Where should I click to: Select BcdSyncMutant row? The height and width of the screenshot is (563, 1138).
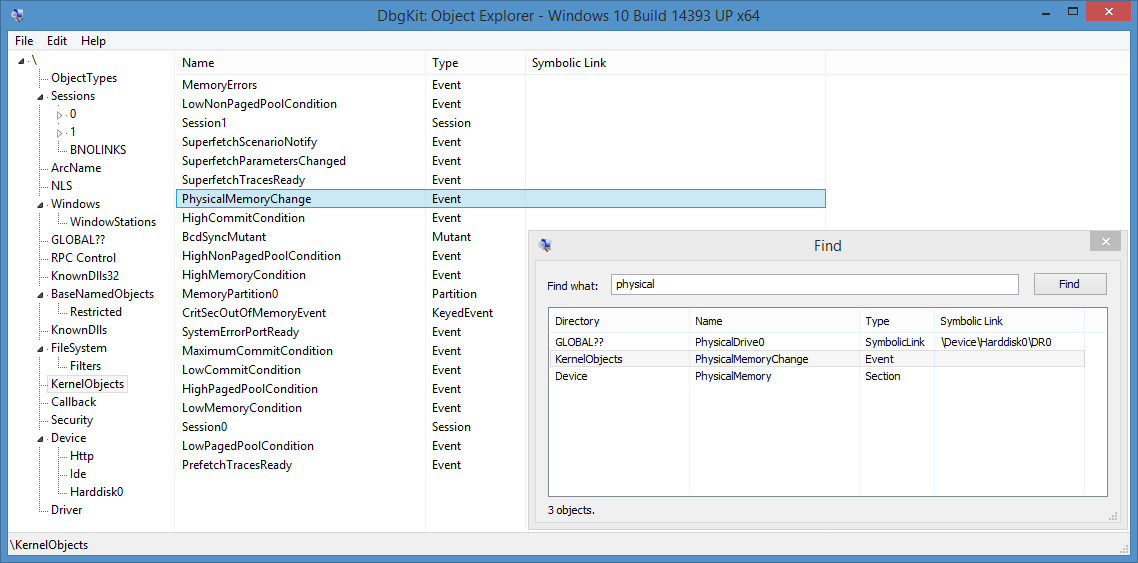click(x=352, y=237)
